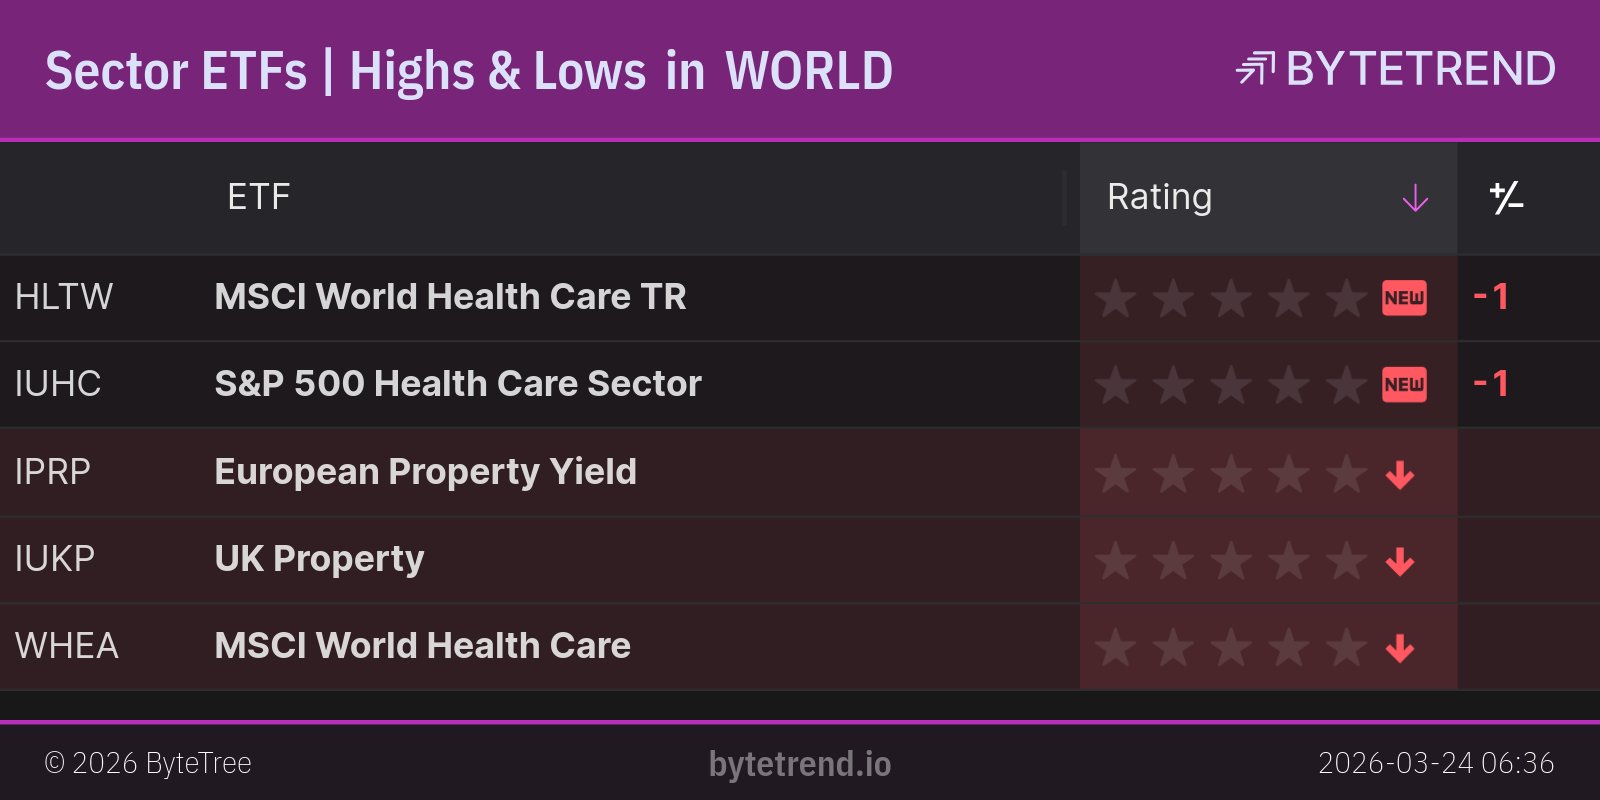
Task: Open S&P 500 Health Care Sector entry
Action: [458, 384]
